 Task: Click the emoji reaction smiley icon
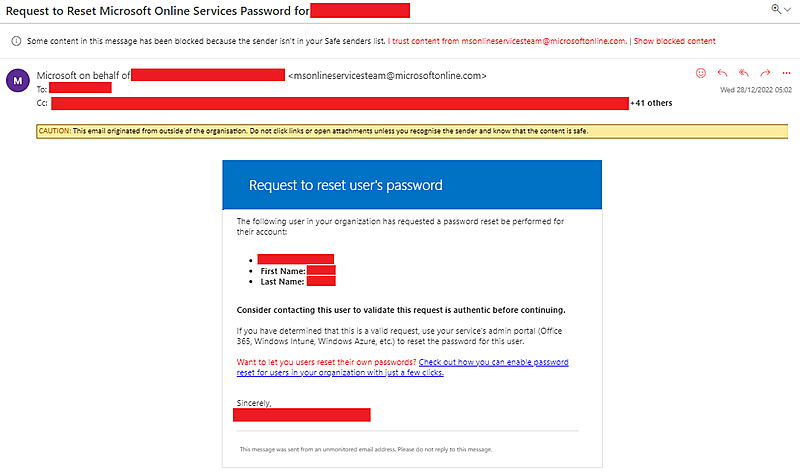(x=701, y=73)
